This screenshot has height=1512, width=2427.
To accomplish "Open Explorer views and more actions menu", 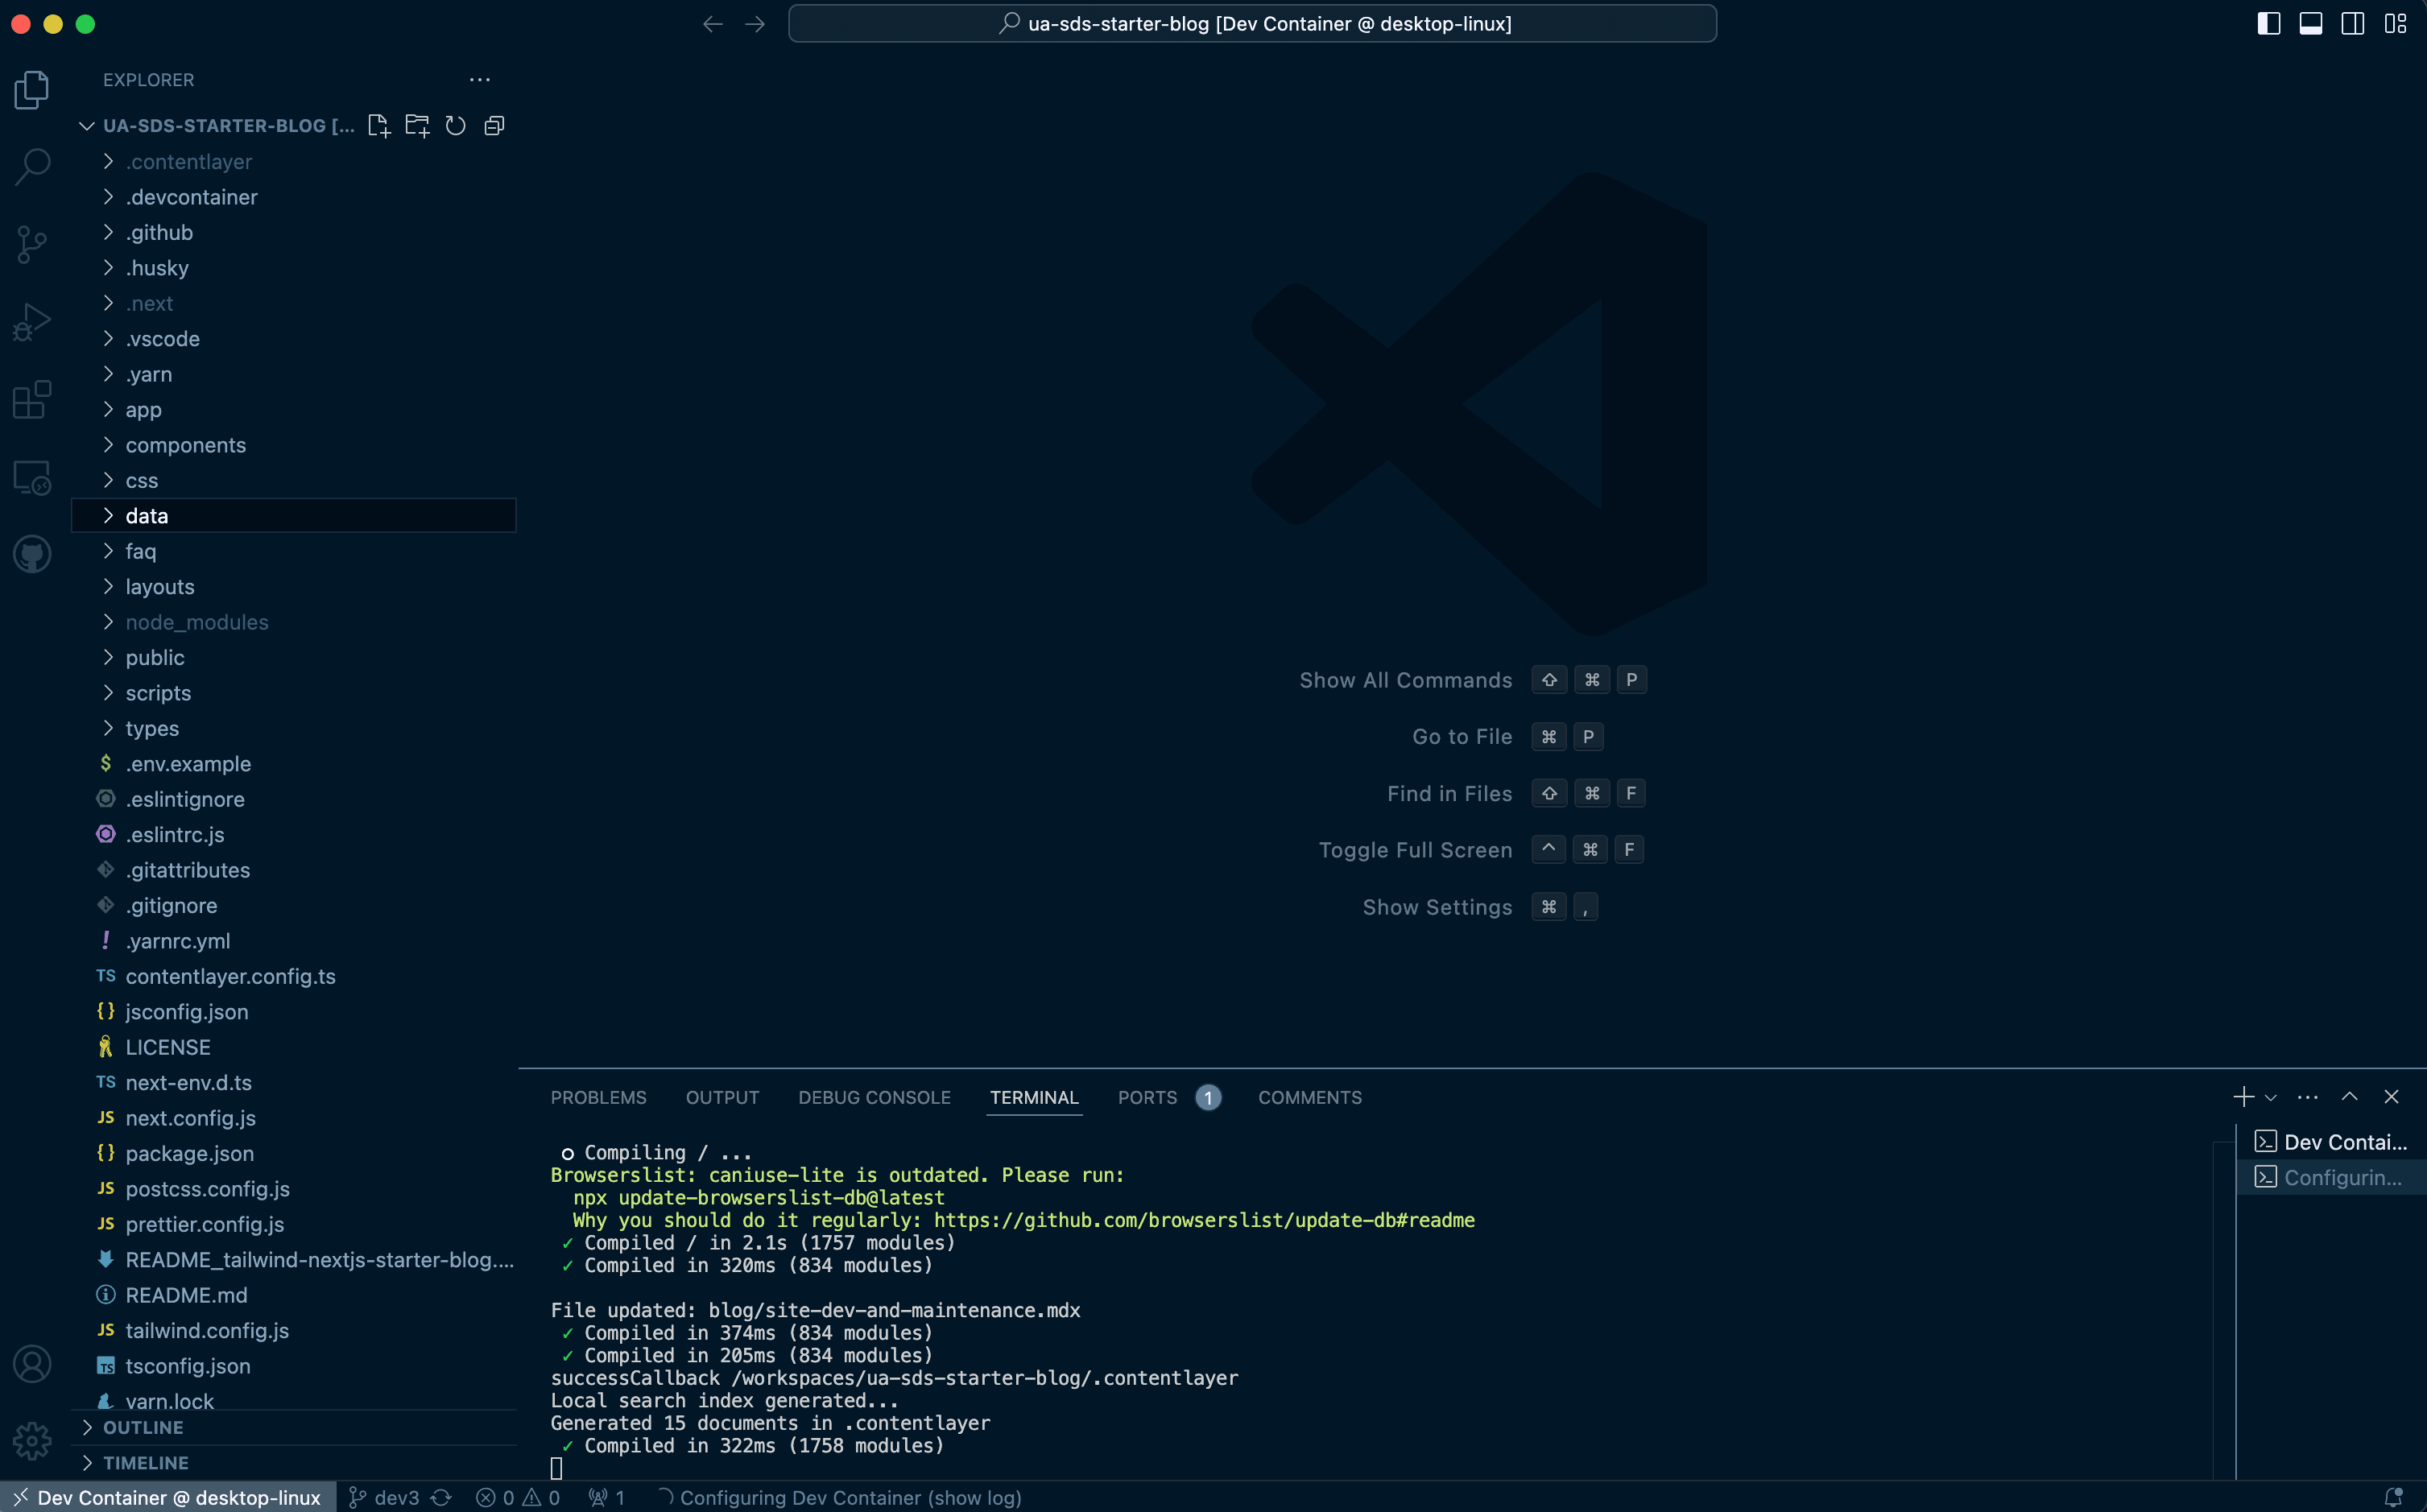I will point(480,80).
